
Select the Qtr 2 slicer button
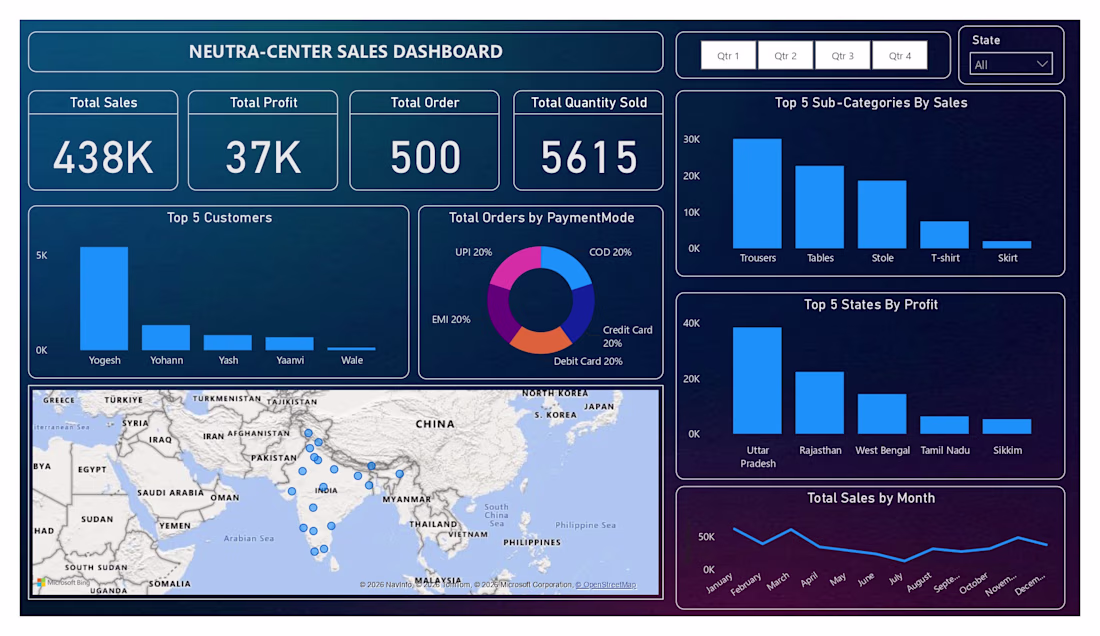[786, 55]
